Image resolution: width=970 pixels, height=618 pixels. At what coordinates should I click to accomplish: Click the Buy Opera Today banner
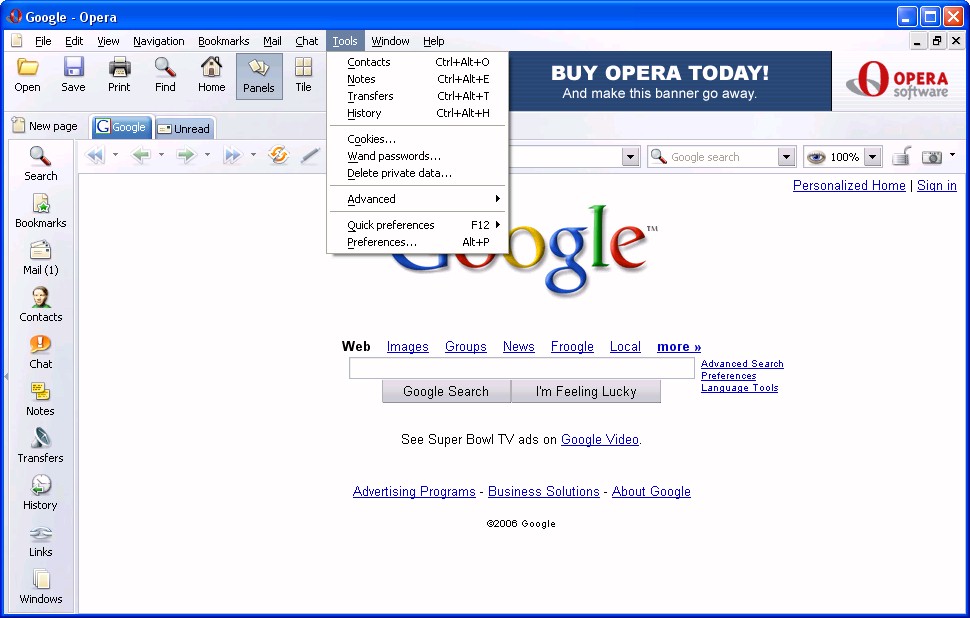coord(670,81)
